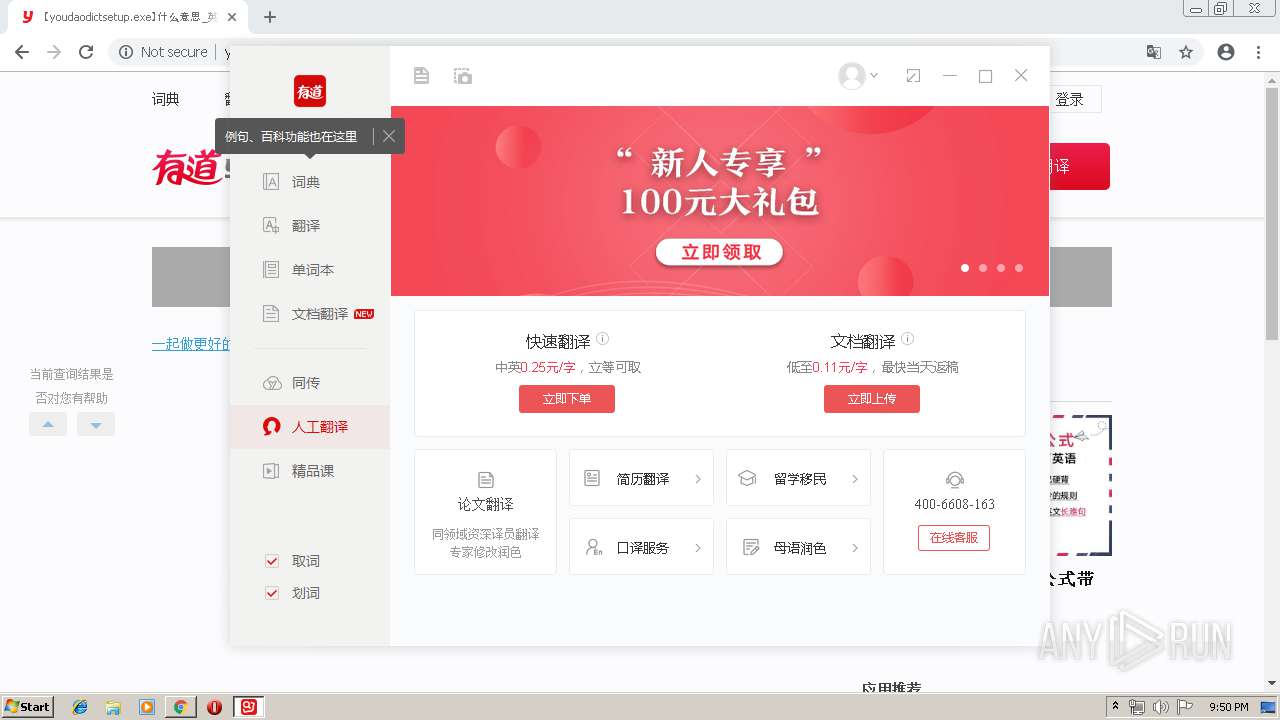Click the mini-window mode icon
This screenshot has height=720, width=1280.
click(913, 76)
